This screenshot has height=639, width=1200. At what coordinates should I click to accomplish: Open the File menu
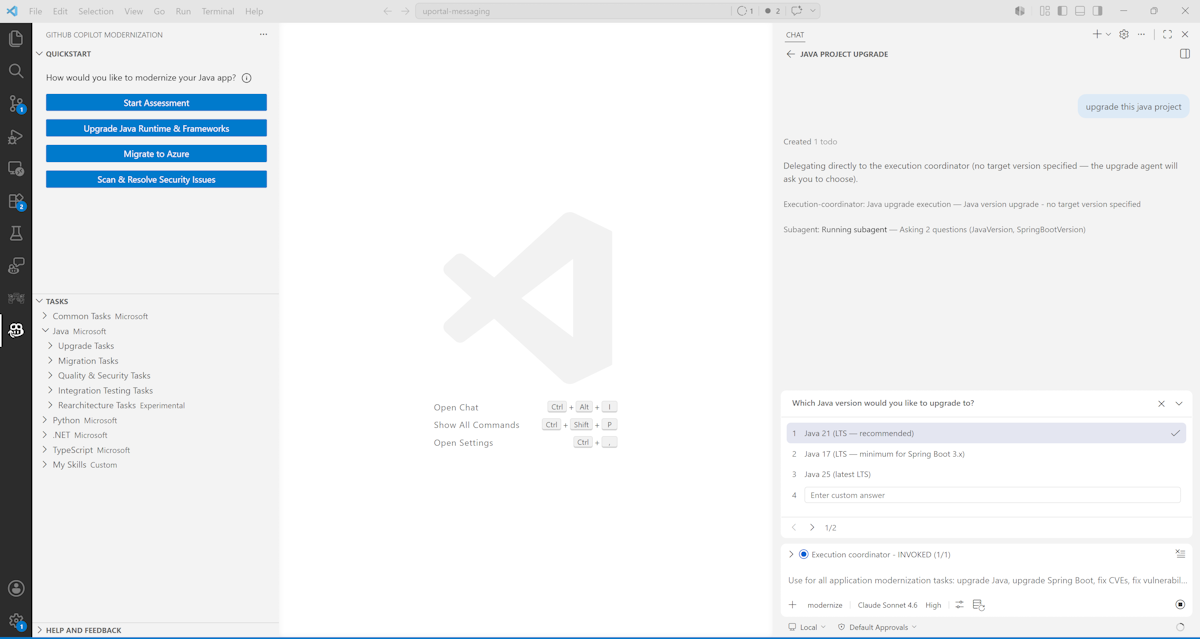click(x=35, y=11)
